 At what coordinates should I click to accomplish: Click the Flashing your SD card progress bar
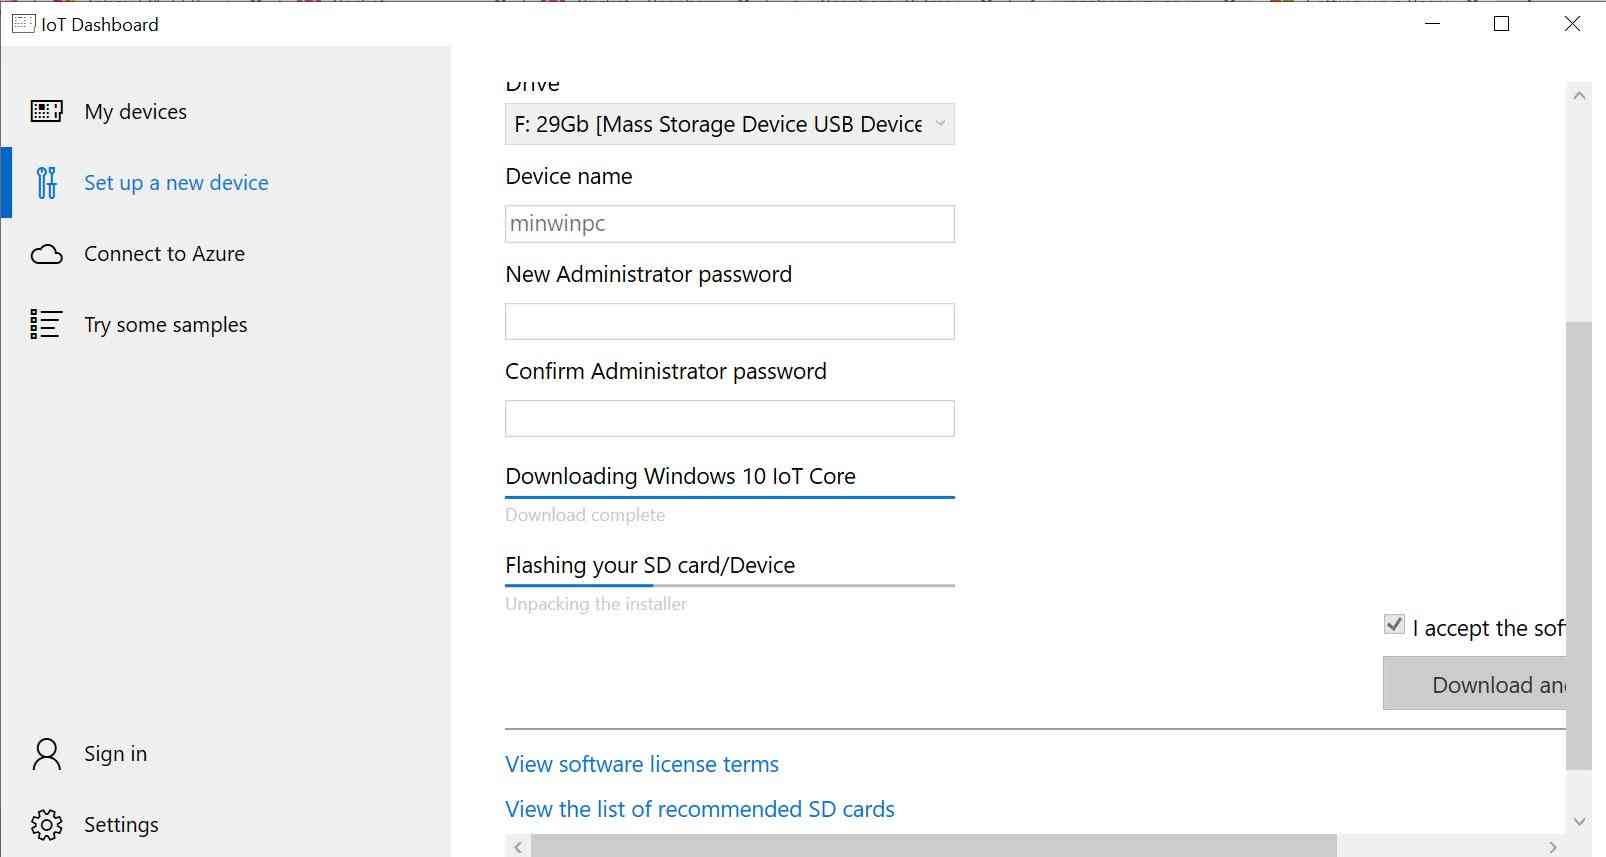point(730,585)
